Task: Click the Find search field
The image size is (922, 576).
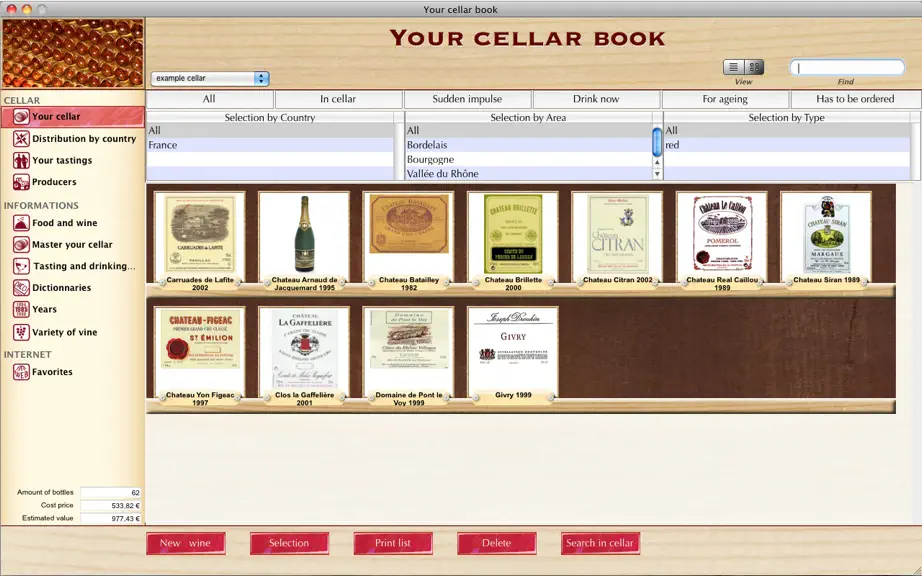Action: point(847,68)
